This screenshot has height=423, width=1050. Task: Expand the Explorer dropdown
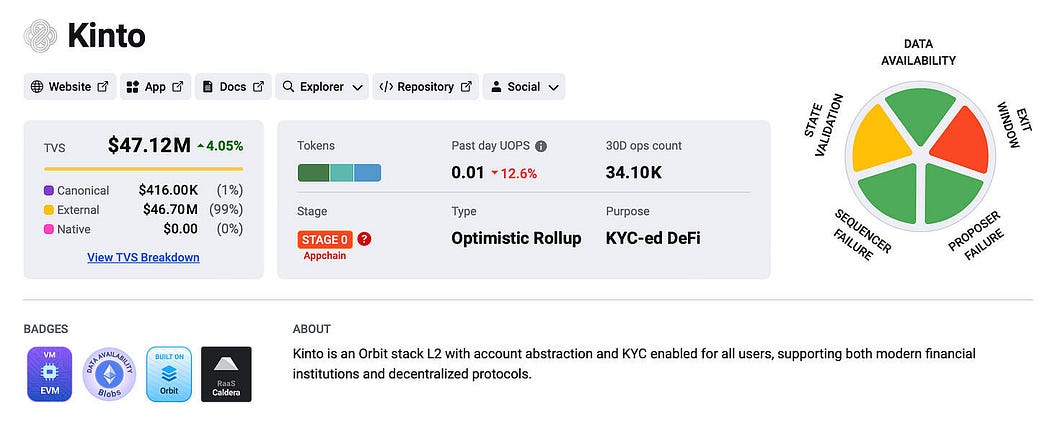322,87
